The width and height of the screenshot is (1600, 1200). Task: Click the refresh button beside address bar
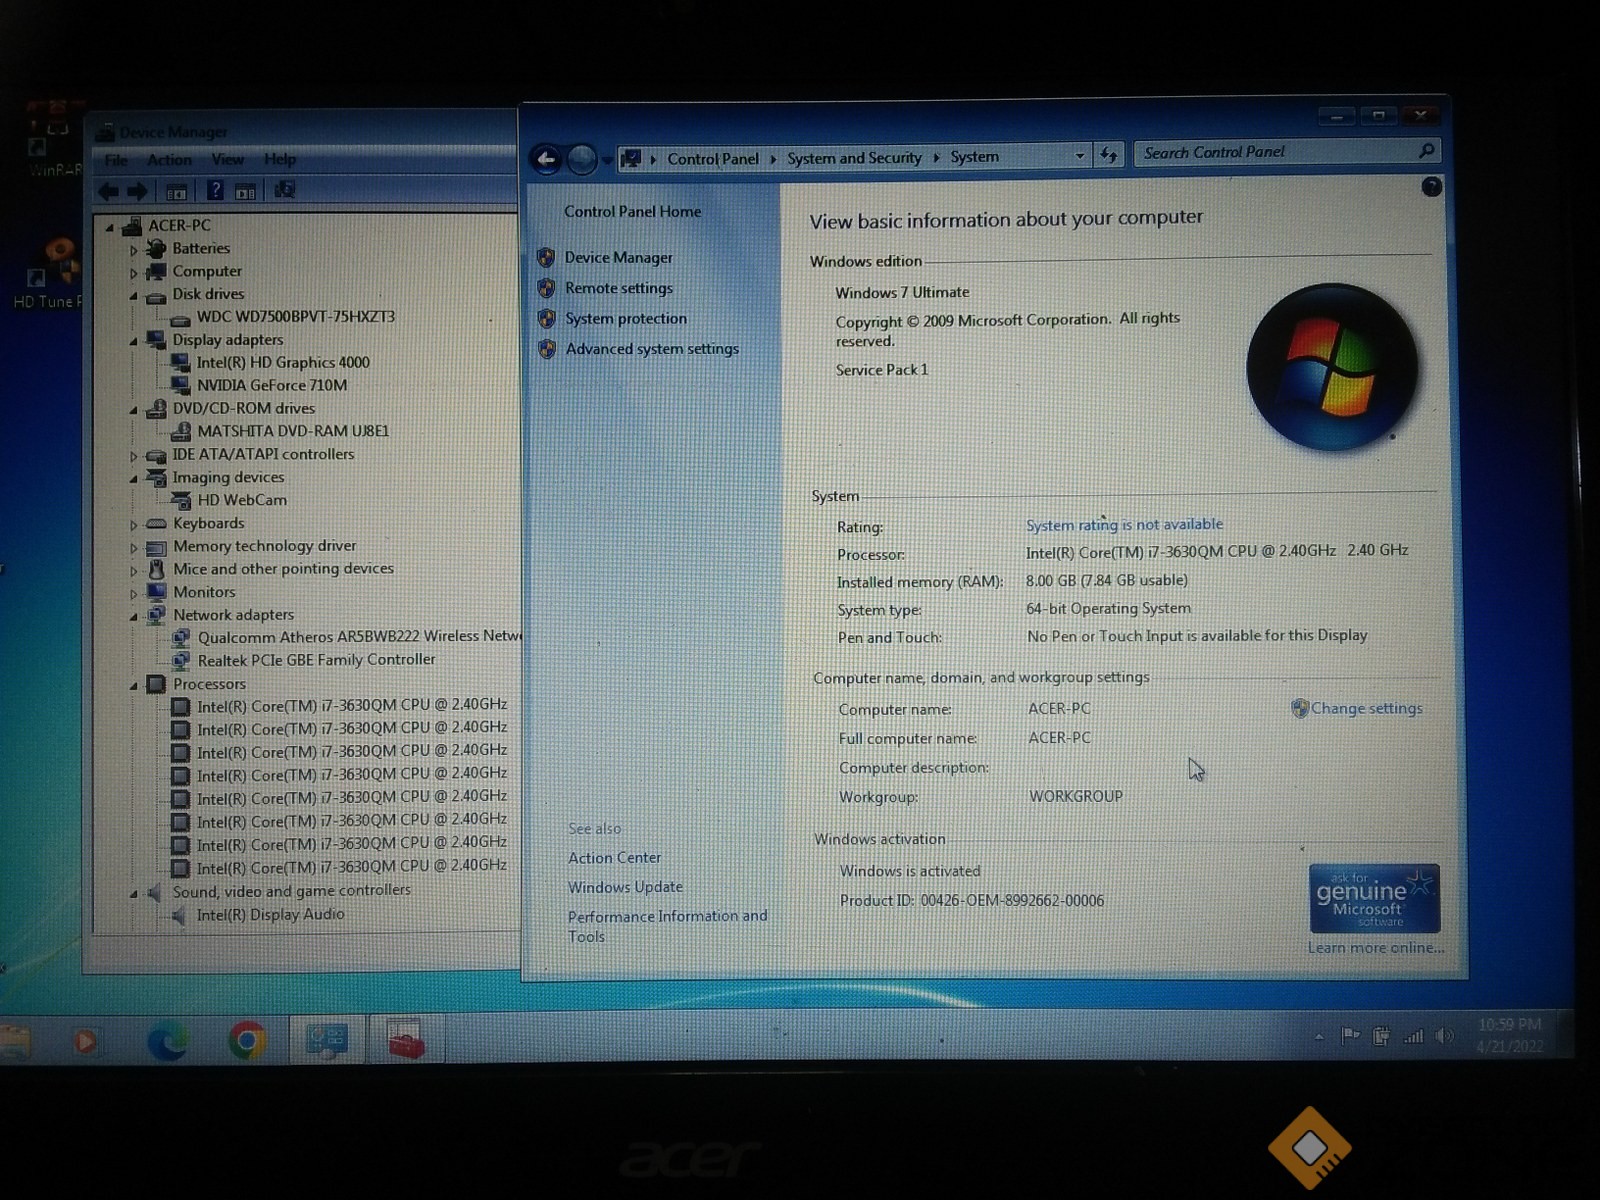(x=1109, y=155)
